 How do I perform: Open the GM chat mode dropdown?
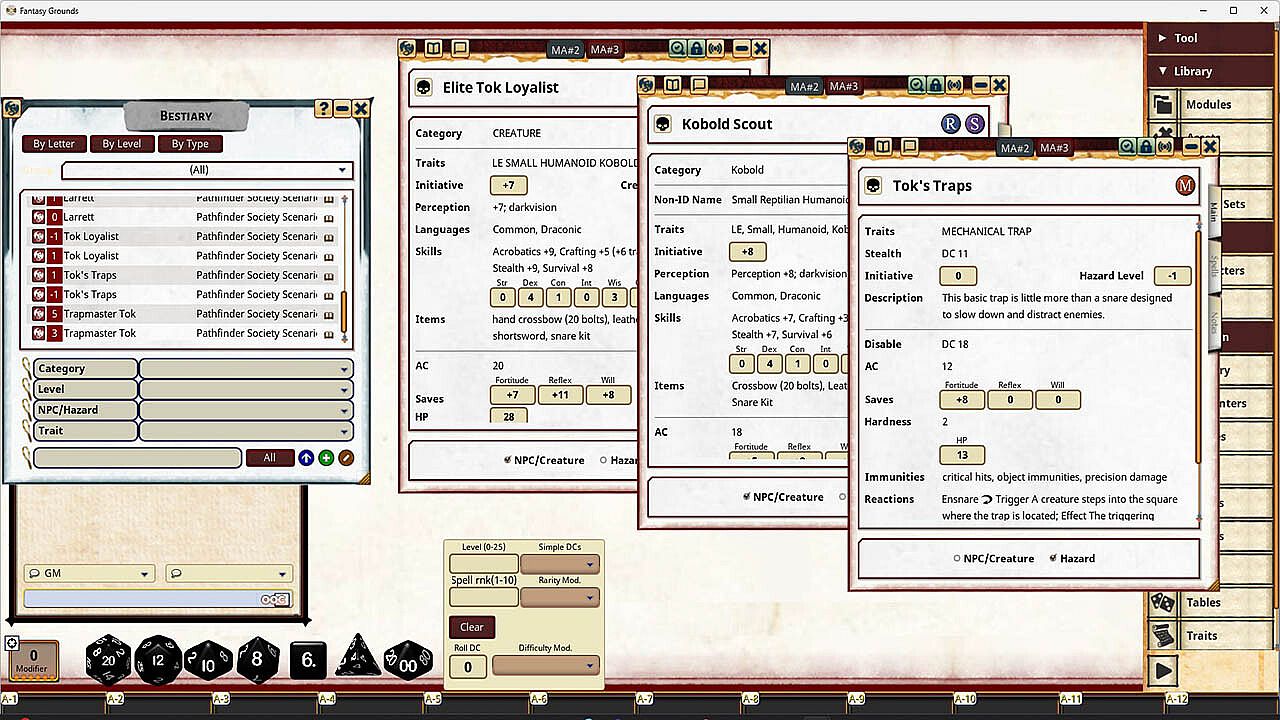coord(89,574)
